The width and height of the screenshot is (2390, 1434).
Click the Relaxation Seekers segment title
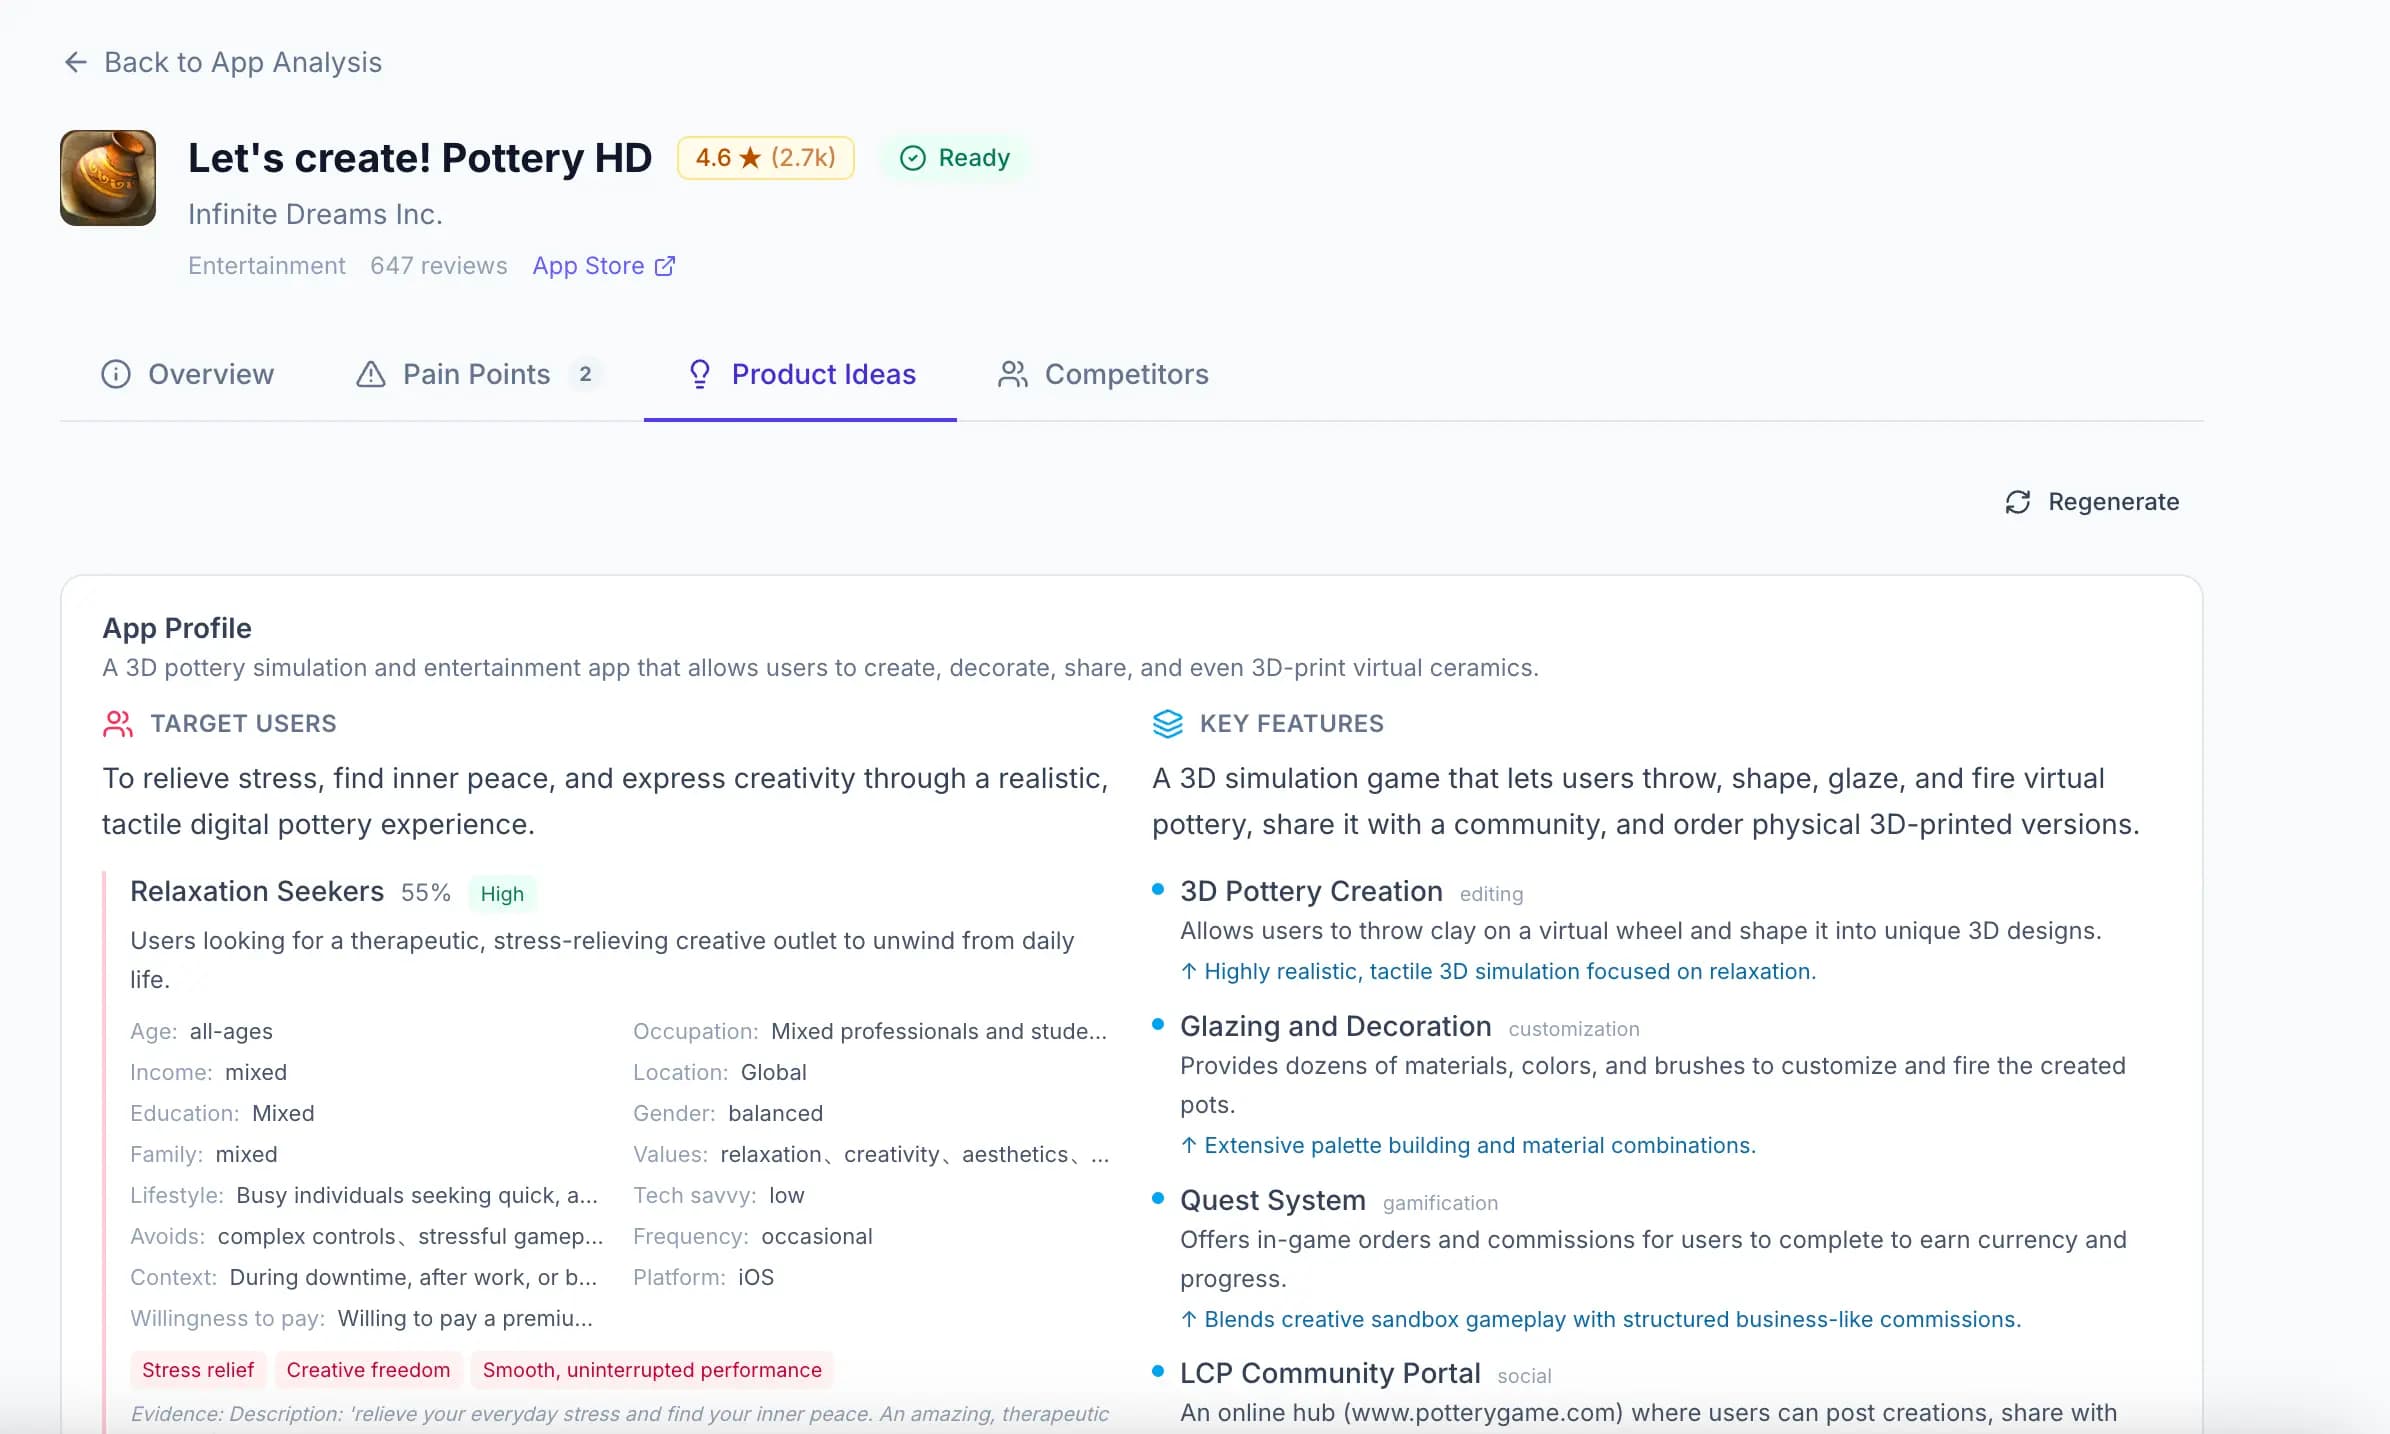257,891
